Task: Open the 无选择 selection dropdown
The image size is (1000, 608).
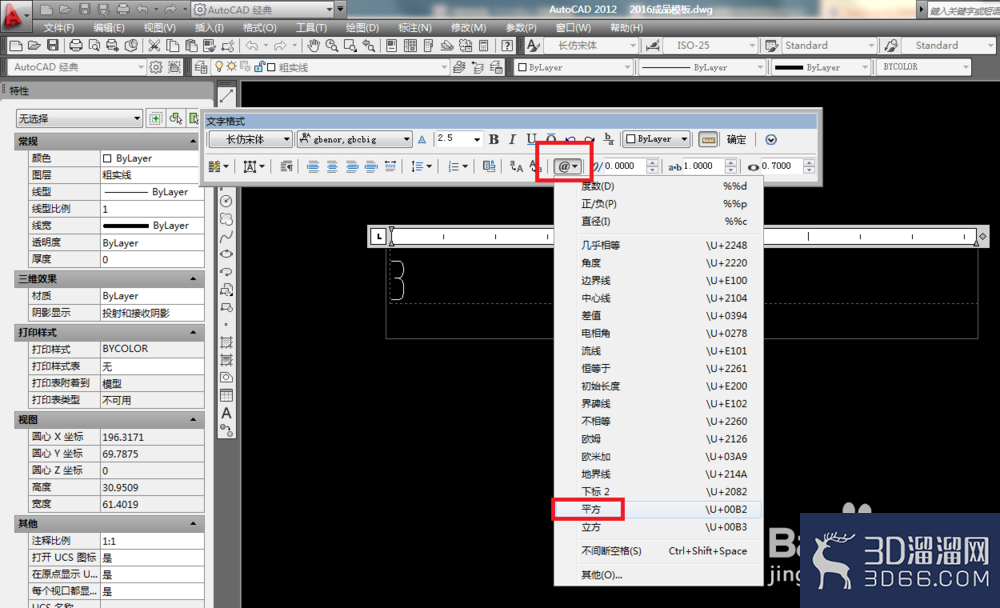Action: (79, 118)
